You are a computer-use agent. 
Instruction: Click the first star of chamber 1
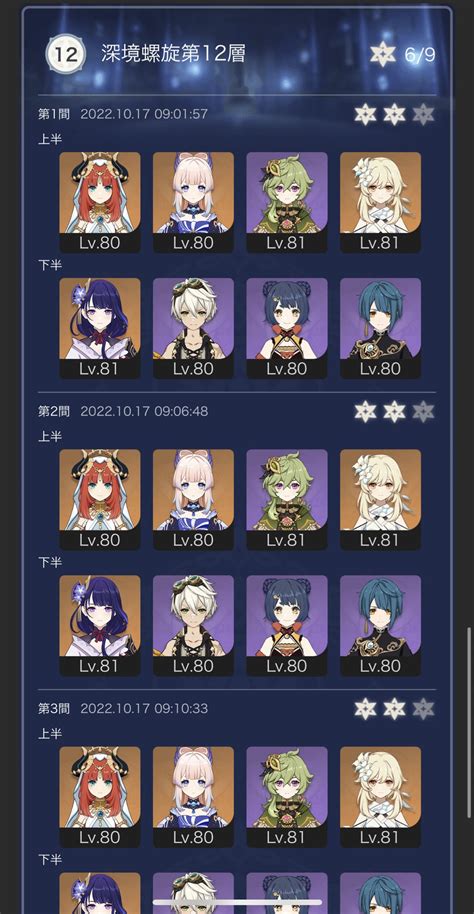[366, 114]
